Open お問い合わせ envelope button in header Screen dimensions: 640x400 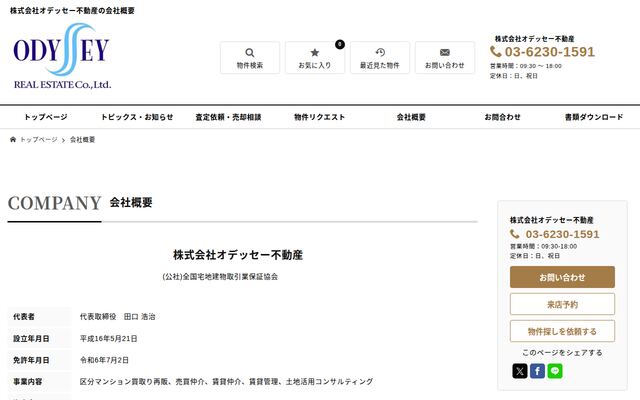pos(445,58)
